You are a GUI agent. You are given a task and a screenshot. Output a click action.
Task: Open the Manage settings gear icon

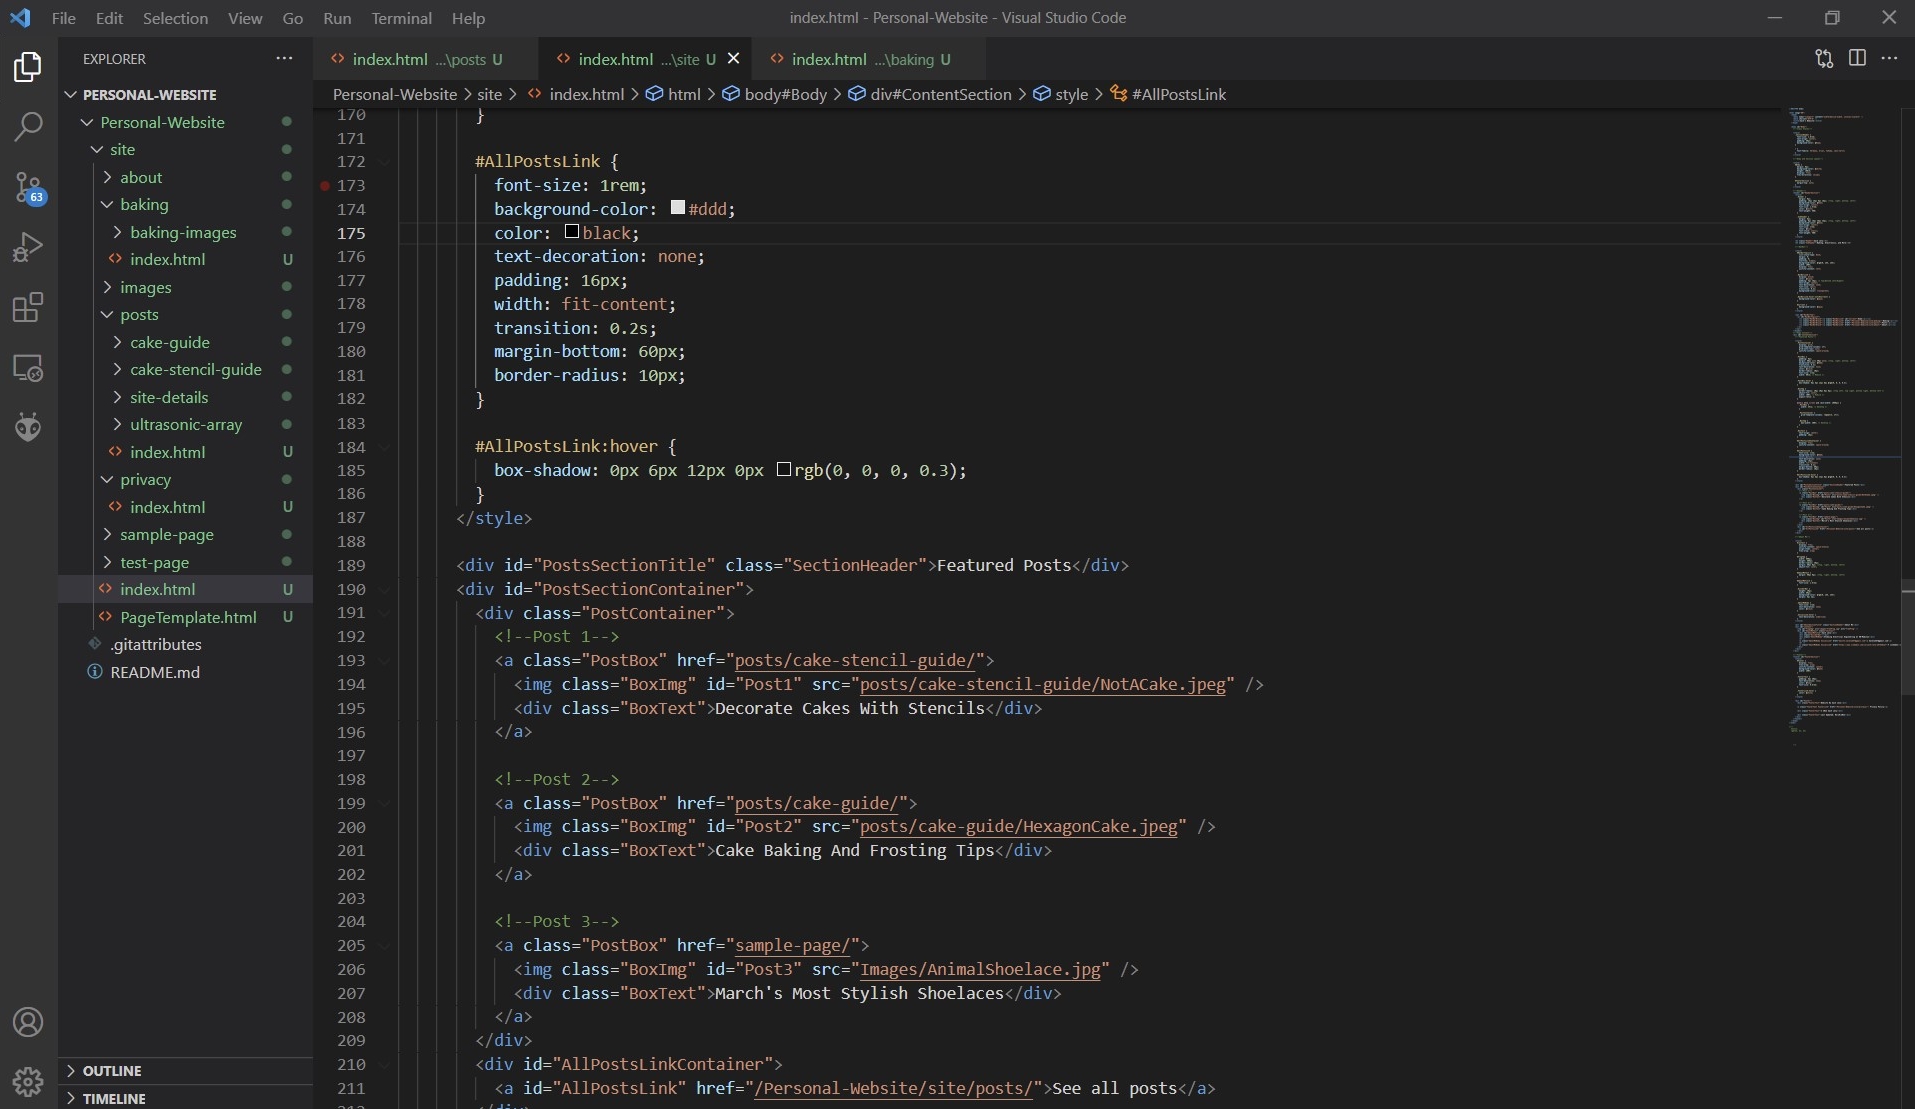coord(28,1082)
